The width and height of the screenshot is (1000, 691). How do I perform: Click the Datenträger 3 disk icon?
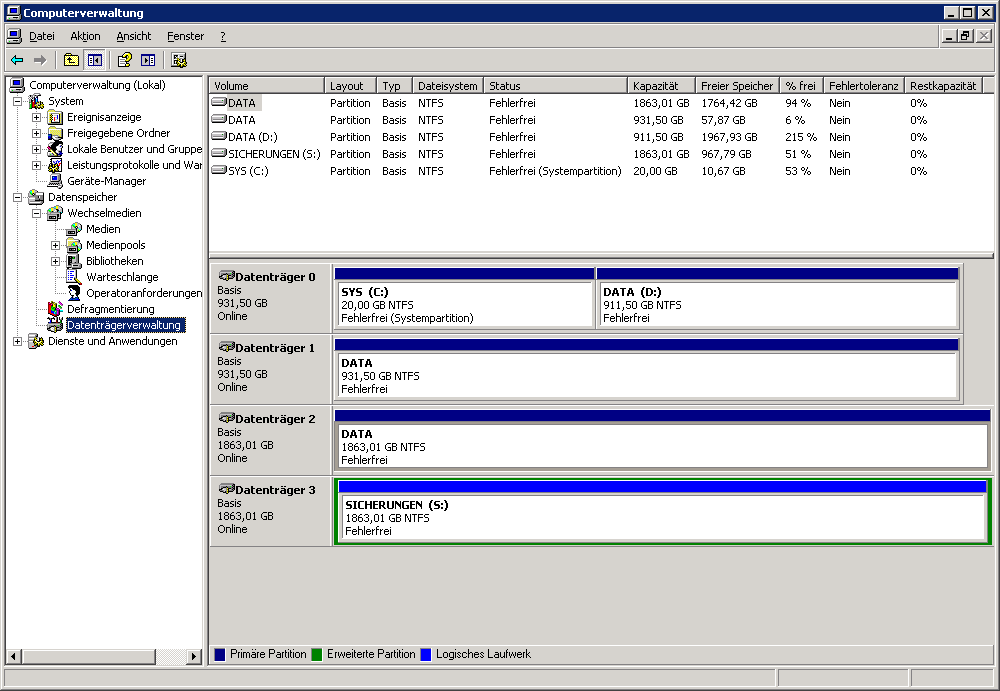(226, 489)
